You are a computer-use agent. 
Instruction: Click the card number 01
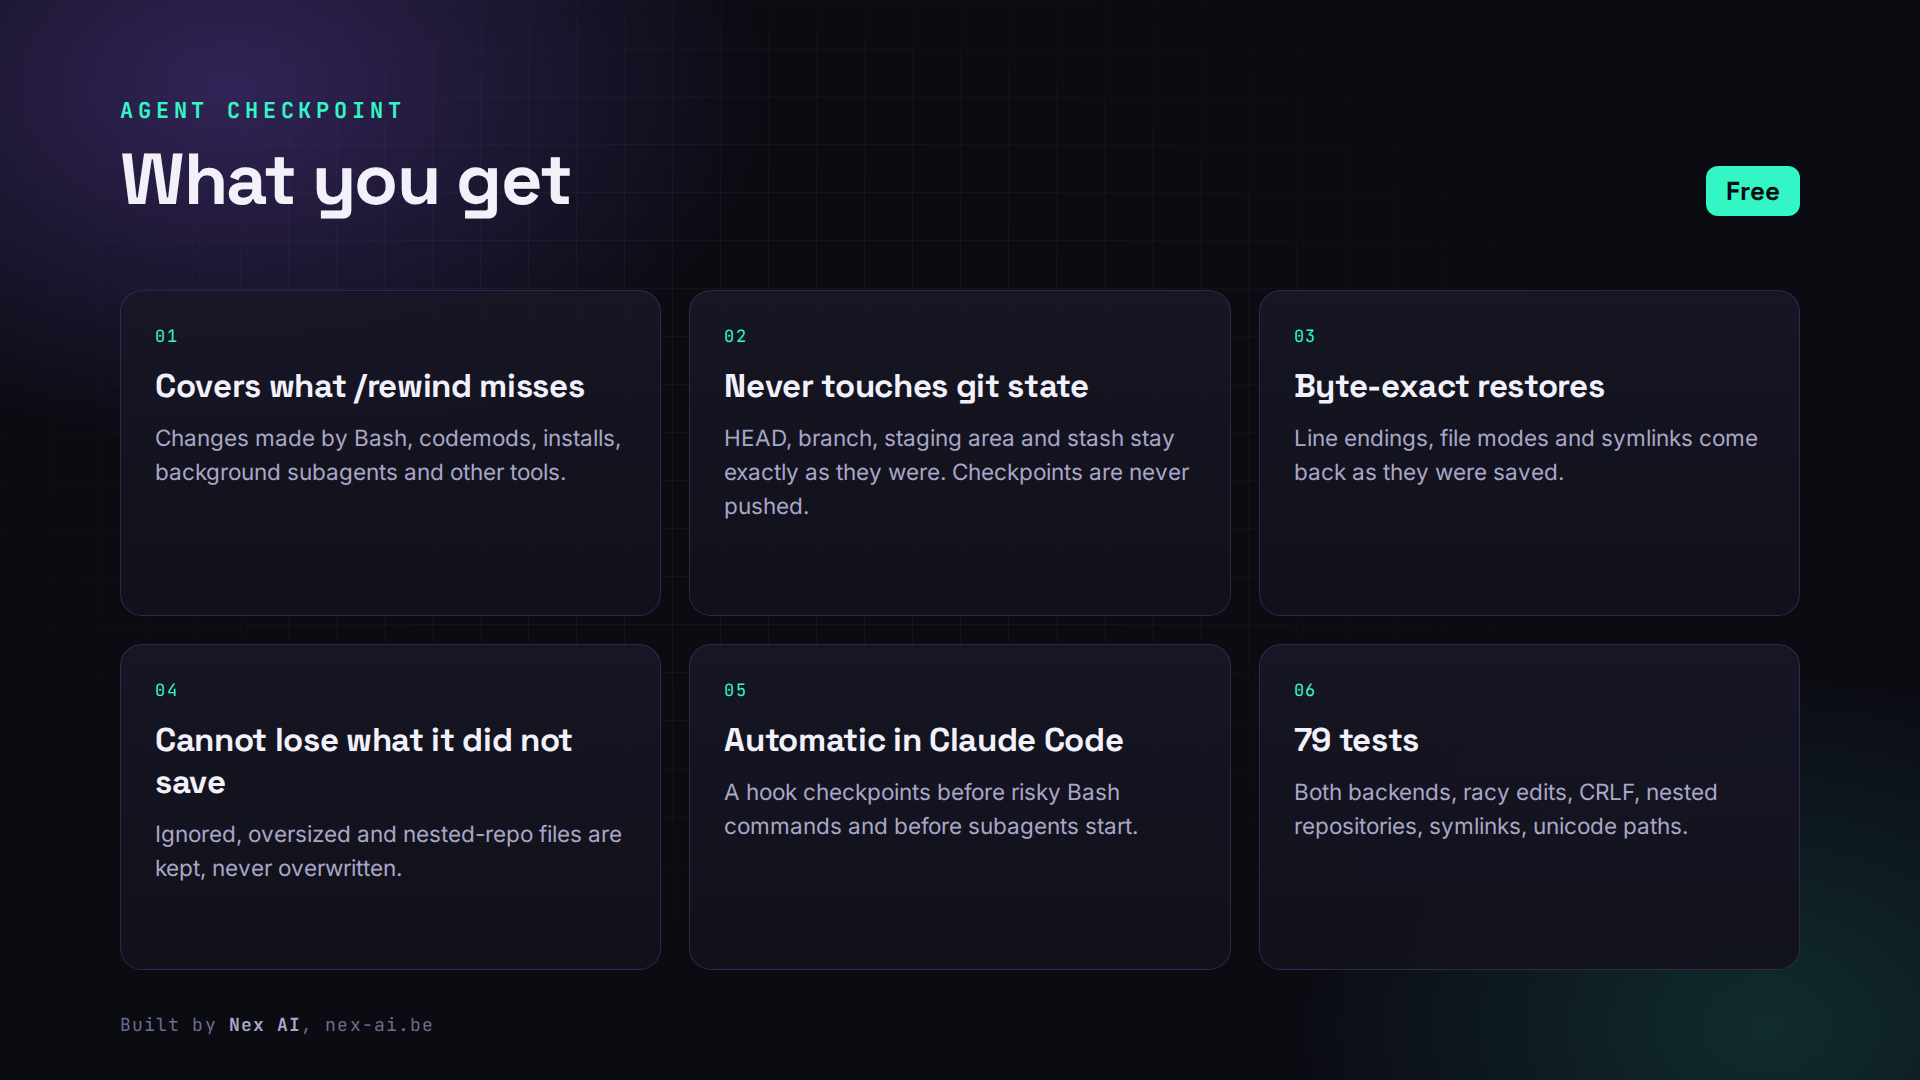[x=166, y=336]
